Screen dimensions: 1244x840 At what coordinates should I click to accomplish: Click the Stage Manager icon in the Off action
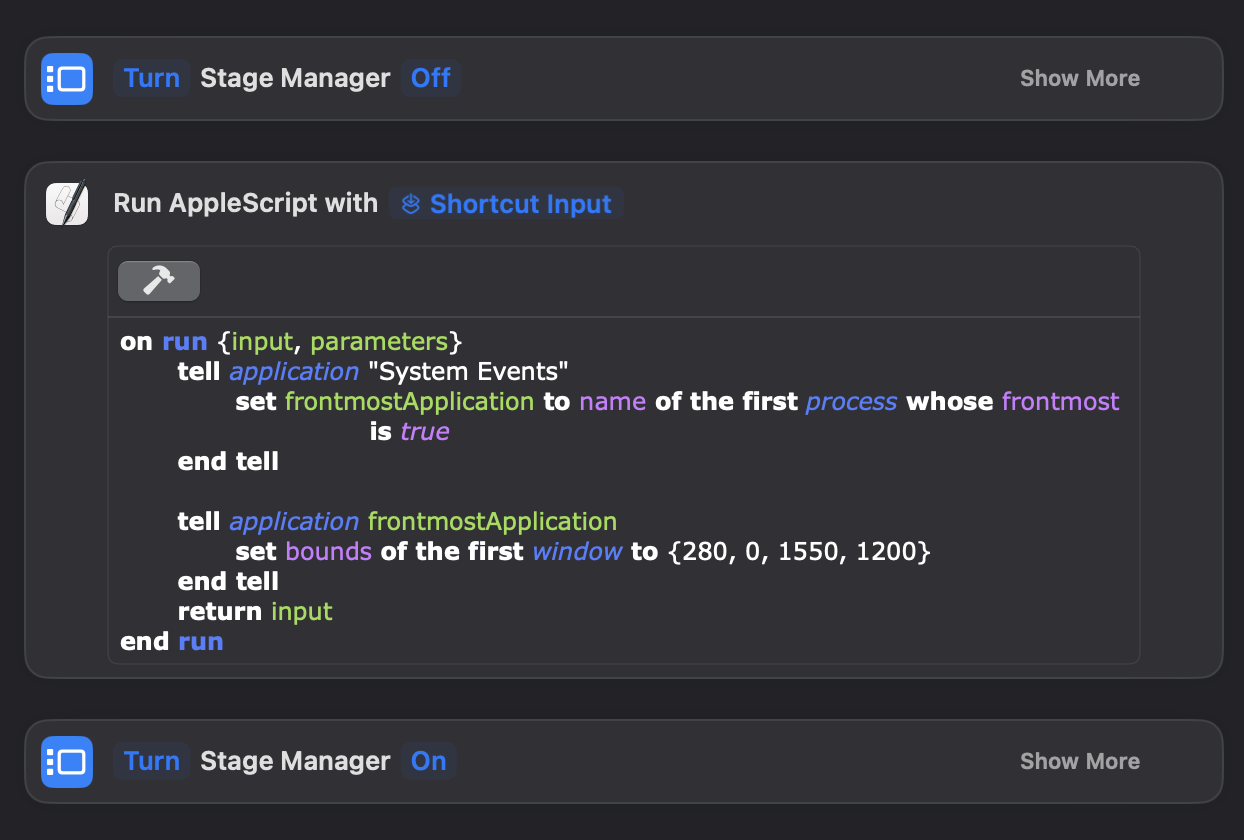click(x=67, y=78)
